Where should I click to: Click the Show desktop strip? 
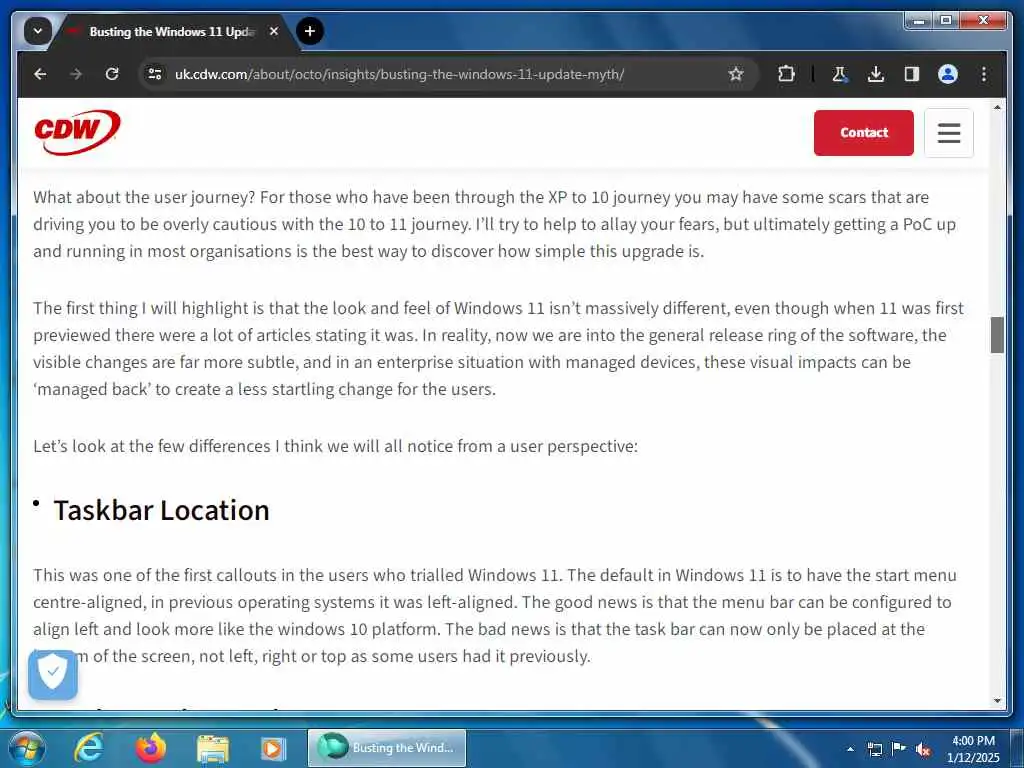point(1017,748)
